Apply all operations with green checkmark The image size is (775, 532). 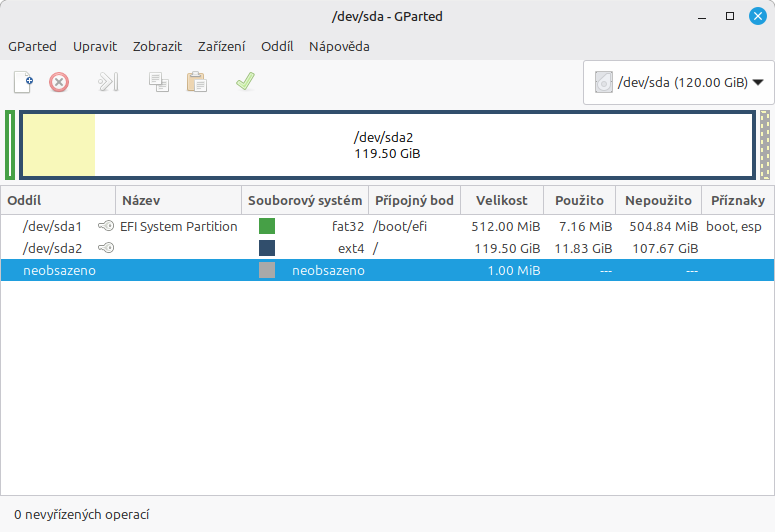tap(245, 82)
